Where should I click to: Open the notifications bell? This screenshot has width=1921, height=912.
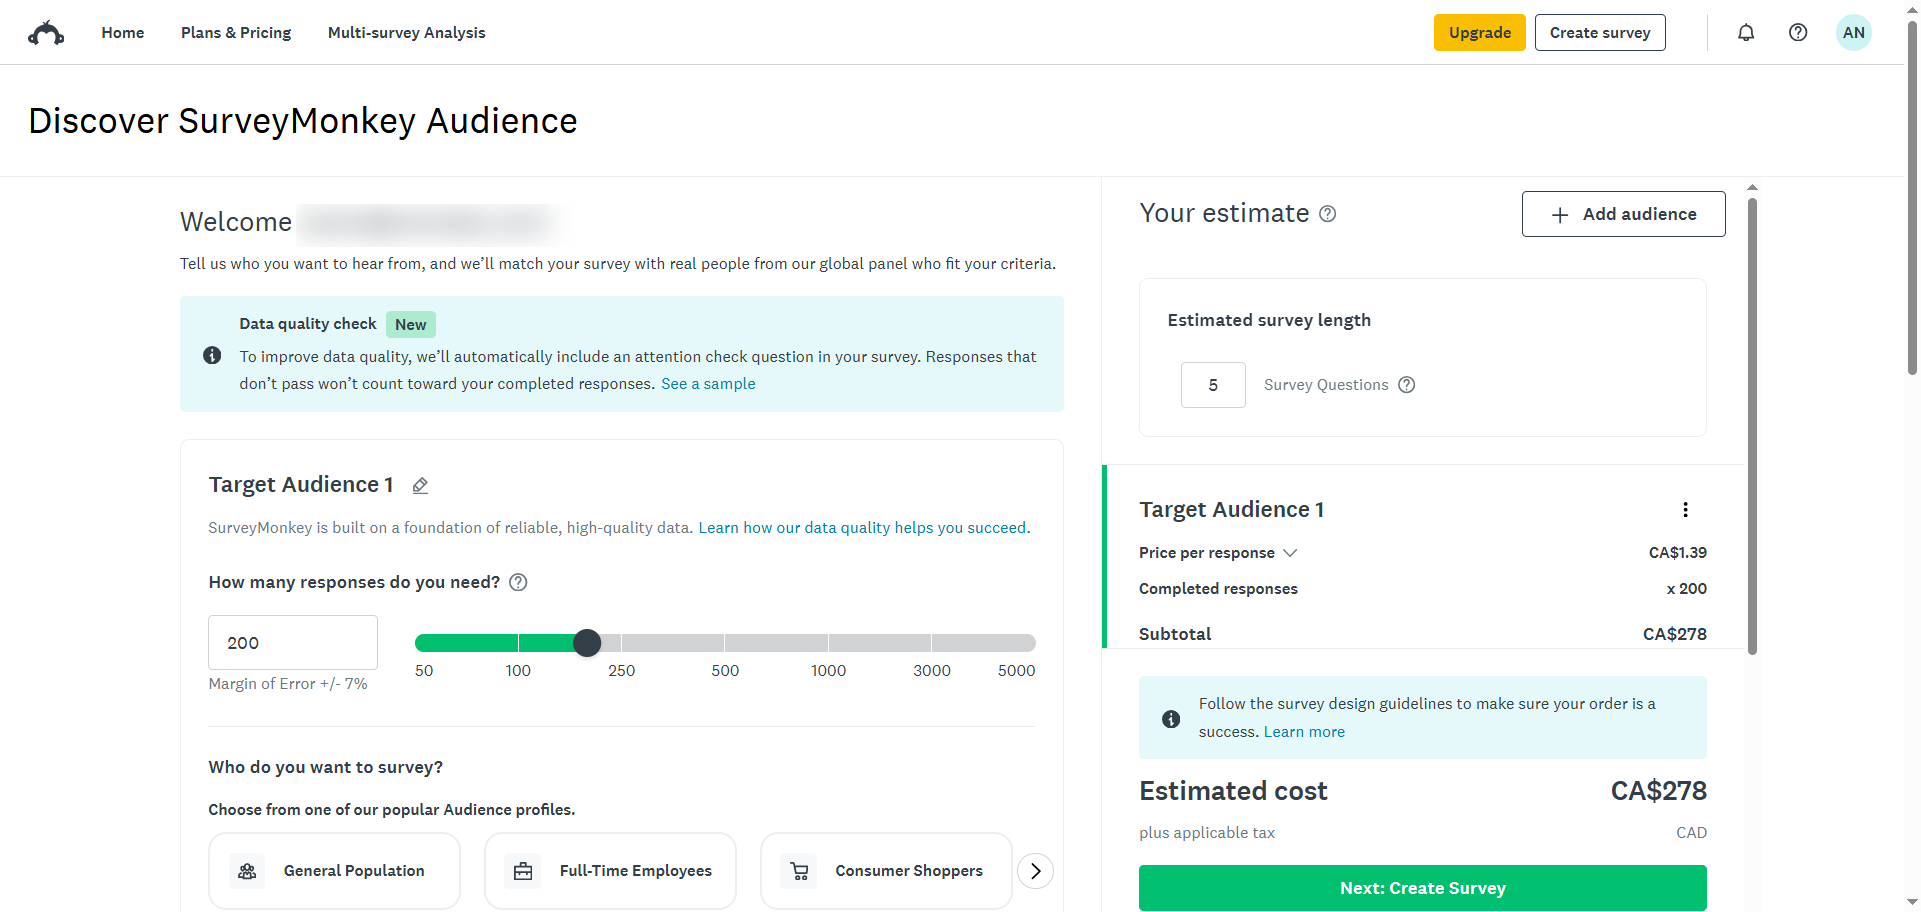tap(1746, 33)
